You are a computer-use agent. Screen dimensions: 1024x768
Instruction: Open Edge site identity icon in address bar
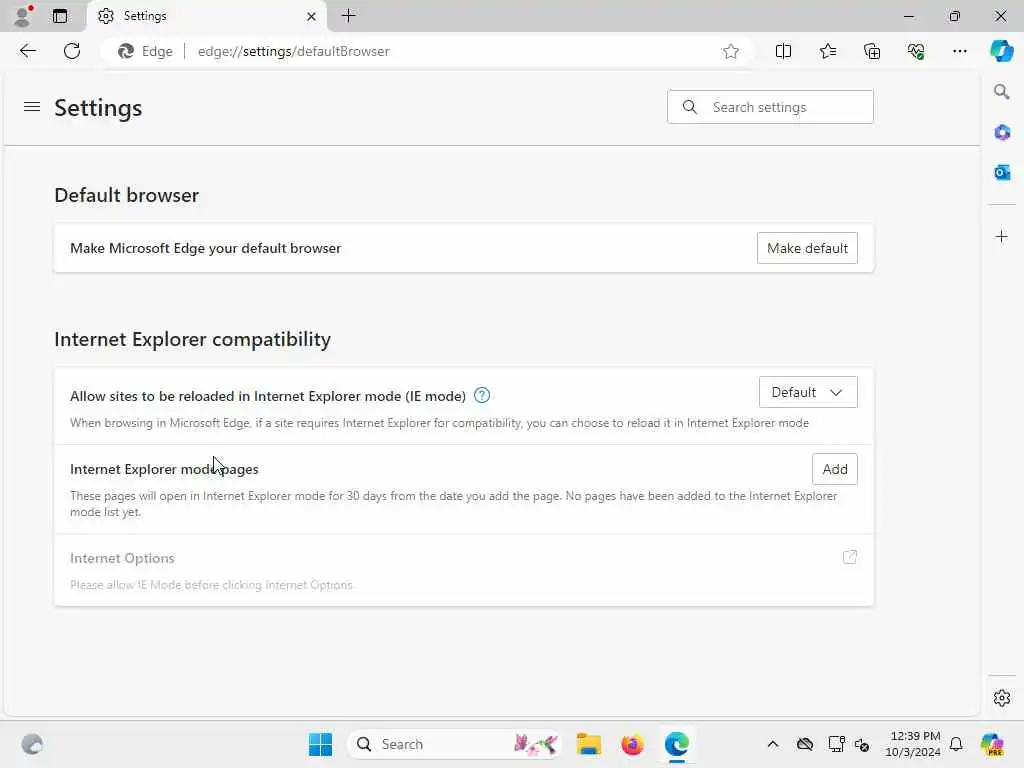click(x=145, y=51)
